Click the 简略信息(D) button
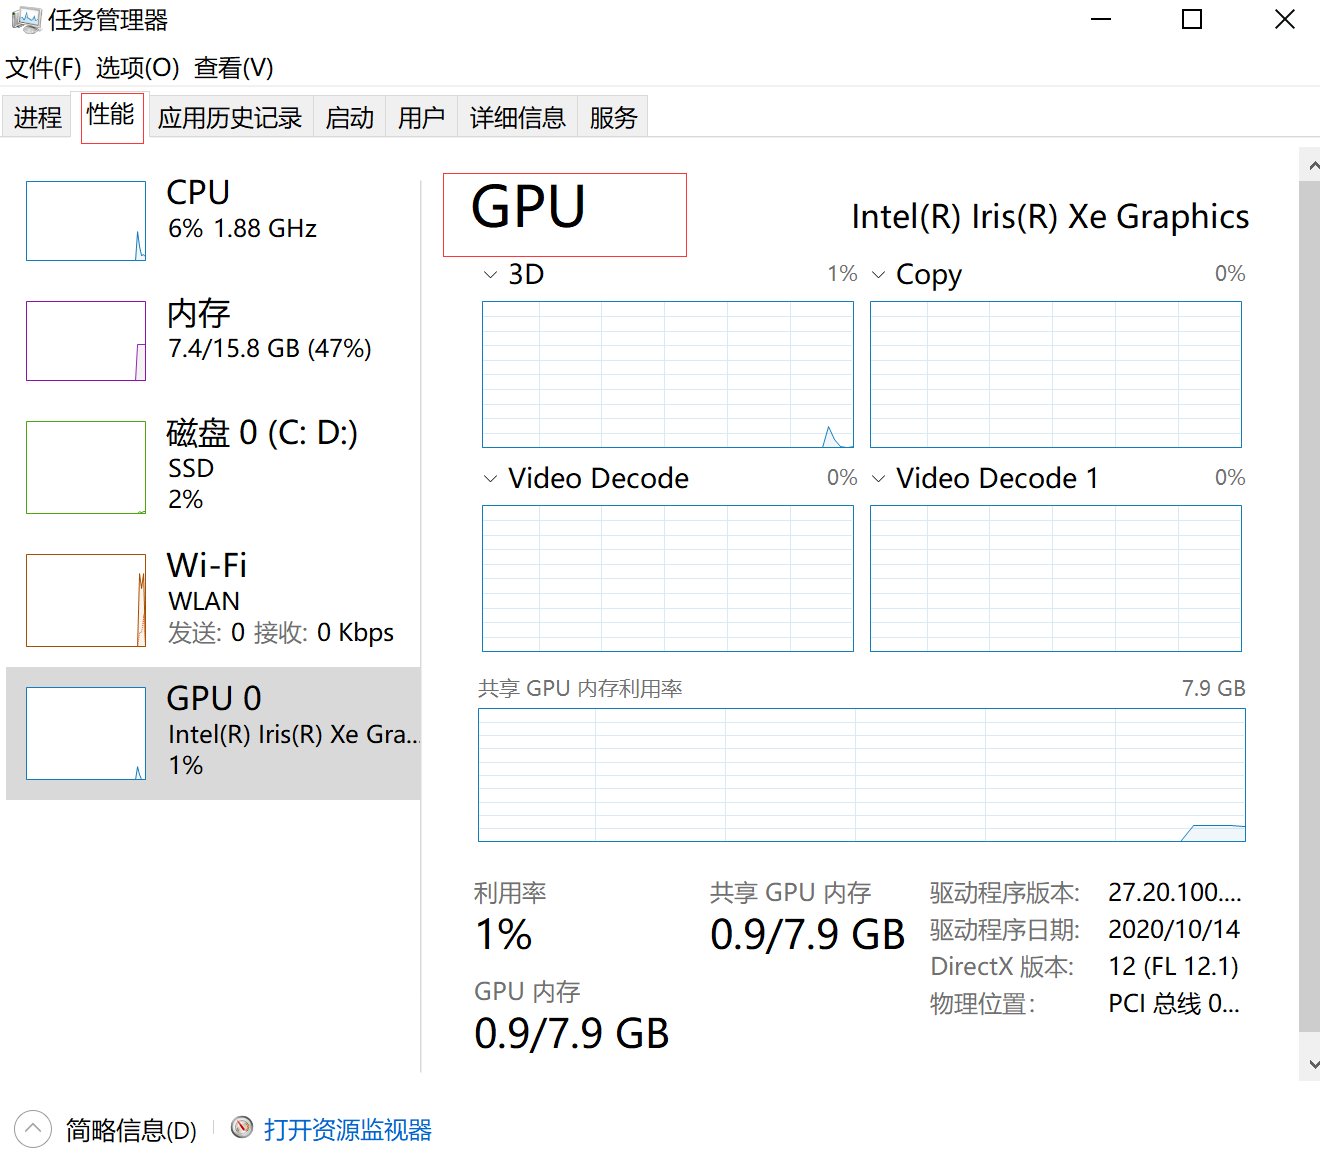The image size is (1320, 1172). coord(131,1128)
